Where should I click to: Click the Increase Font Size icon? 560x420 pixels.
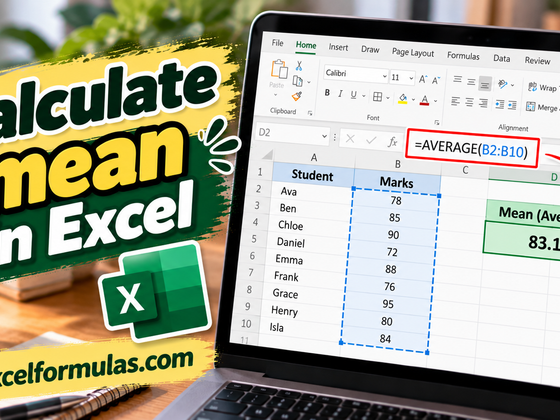[x=422, y=79]
